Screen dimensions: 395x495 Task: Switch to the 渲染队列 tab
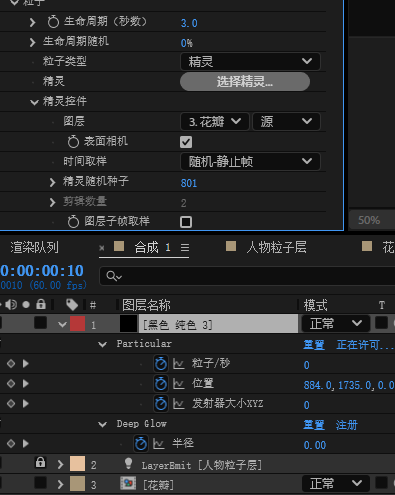point(34,247)
